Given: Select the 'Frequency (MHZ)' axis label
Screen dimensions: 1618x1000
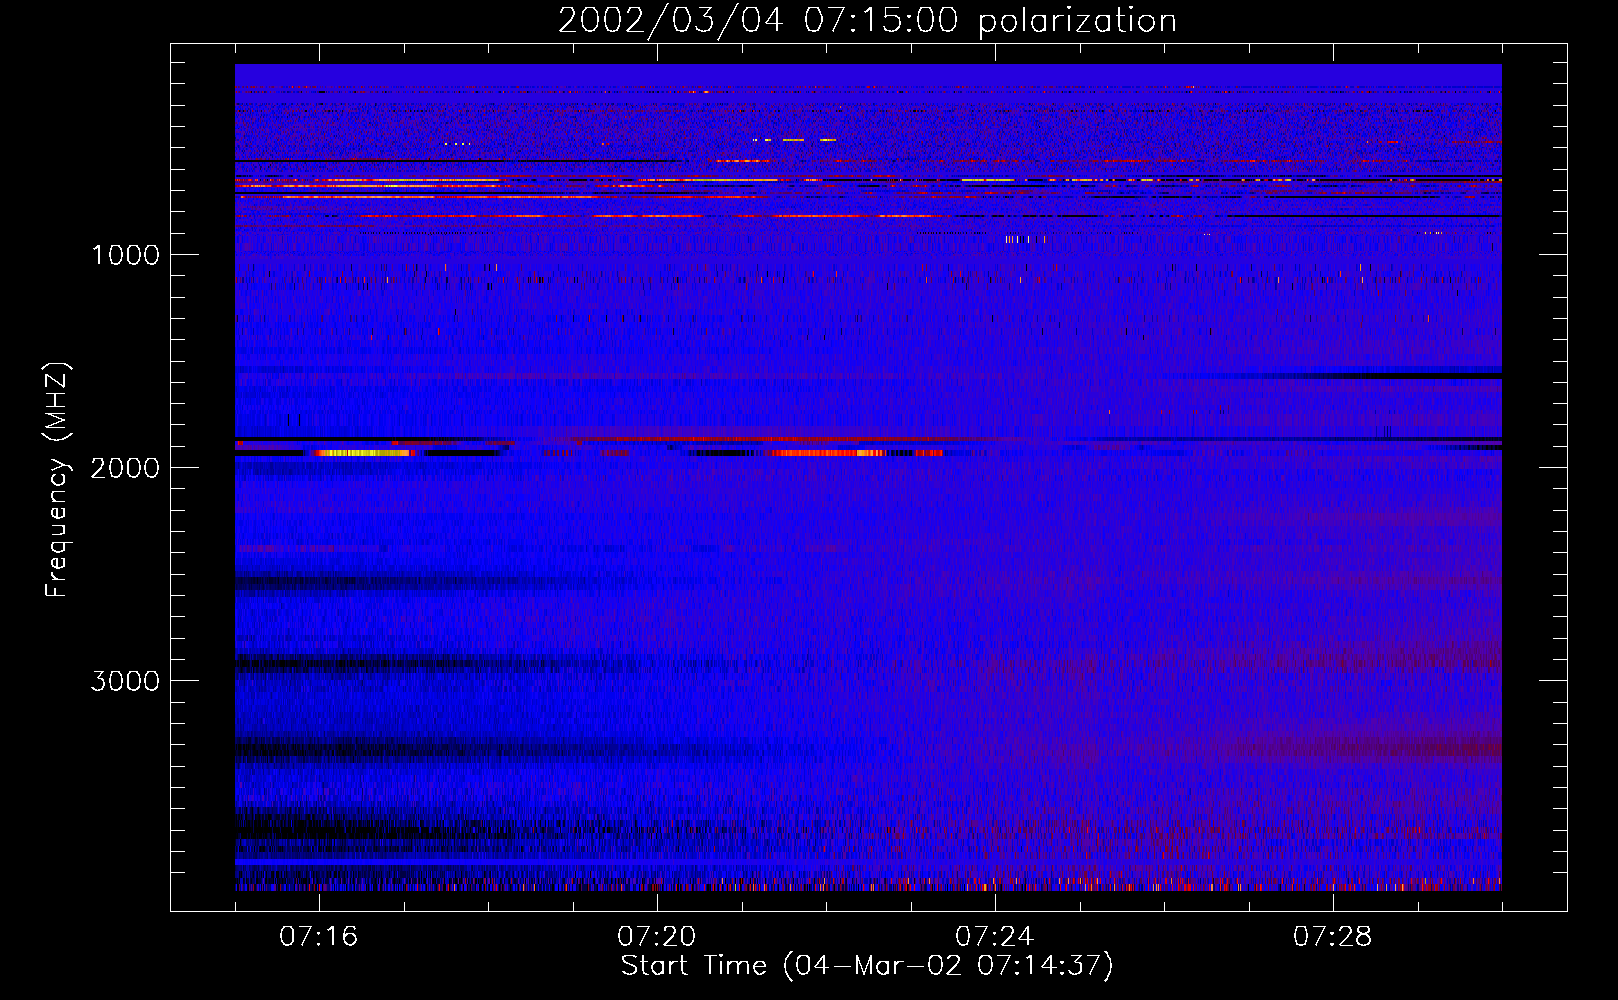Looking at the screenshot, I should coord(58,480).
